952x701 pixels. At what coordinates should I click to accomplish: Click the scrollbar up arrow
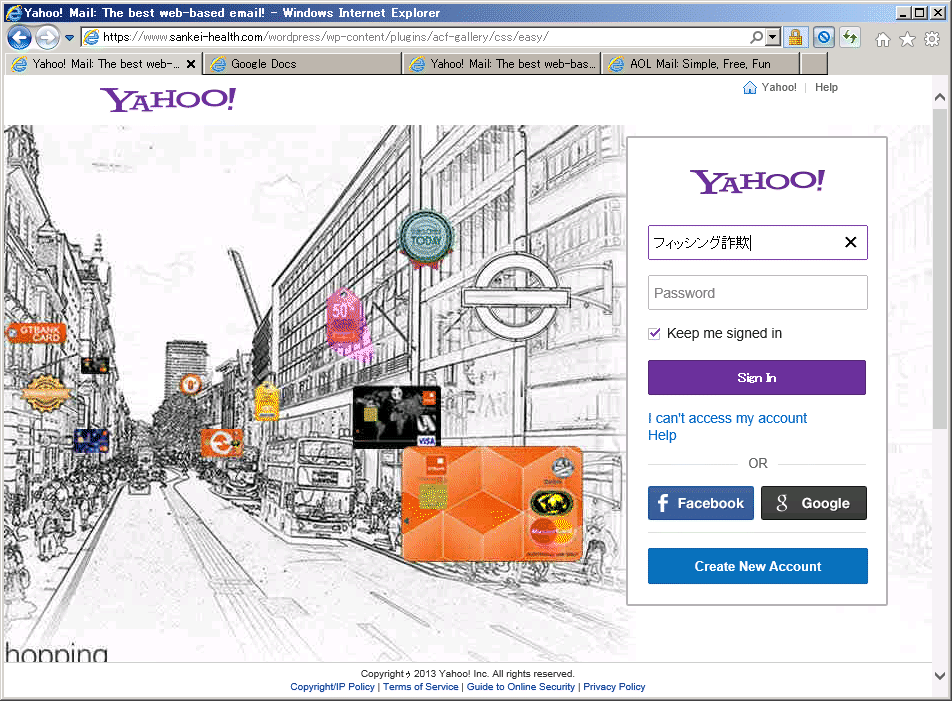coord(939,97)
